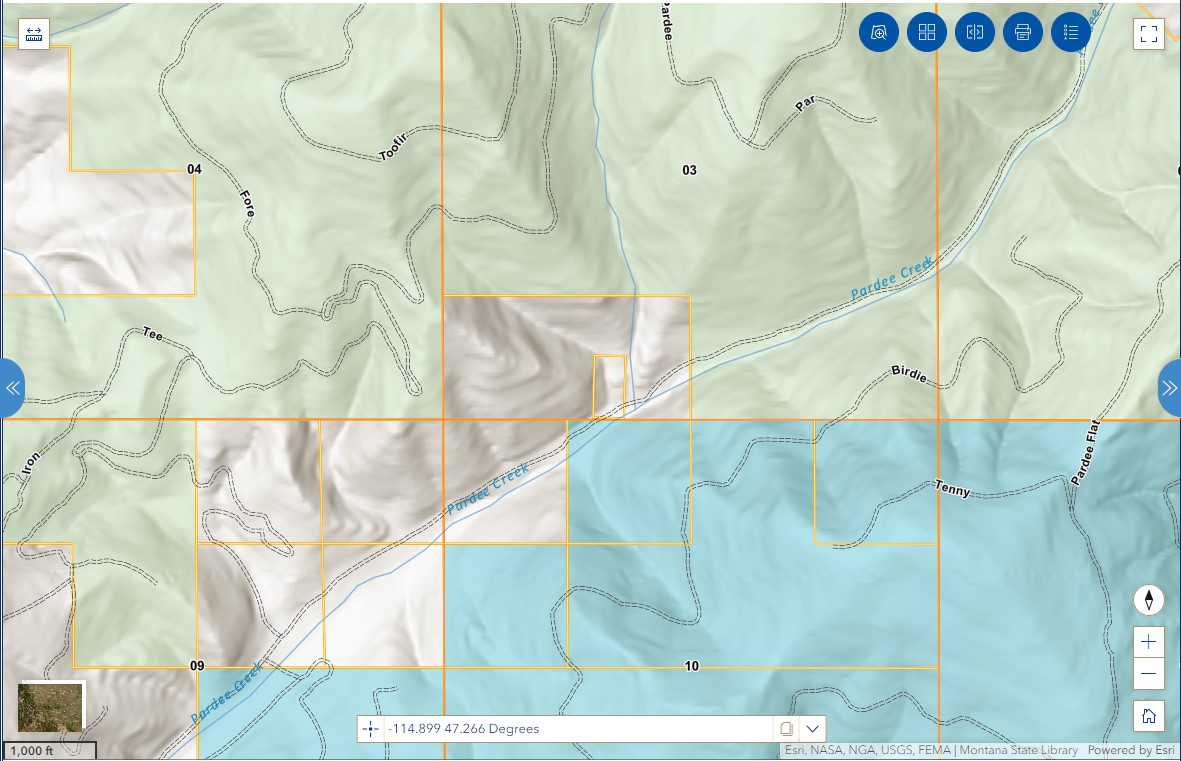The height and width of the screenshot is (761, 1181).
Task: Switch to satellite imagery basemap thumbnail
Action: click(x=50, y=707)
